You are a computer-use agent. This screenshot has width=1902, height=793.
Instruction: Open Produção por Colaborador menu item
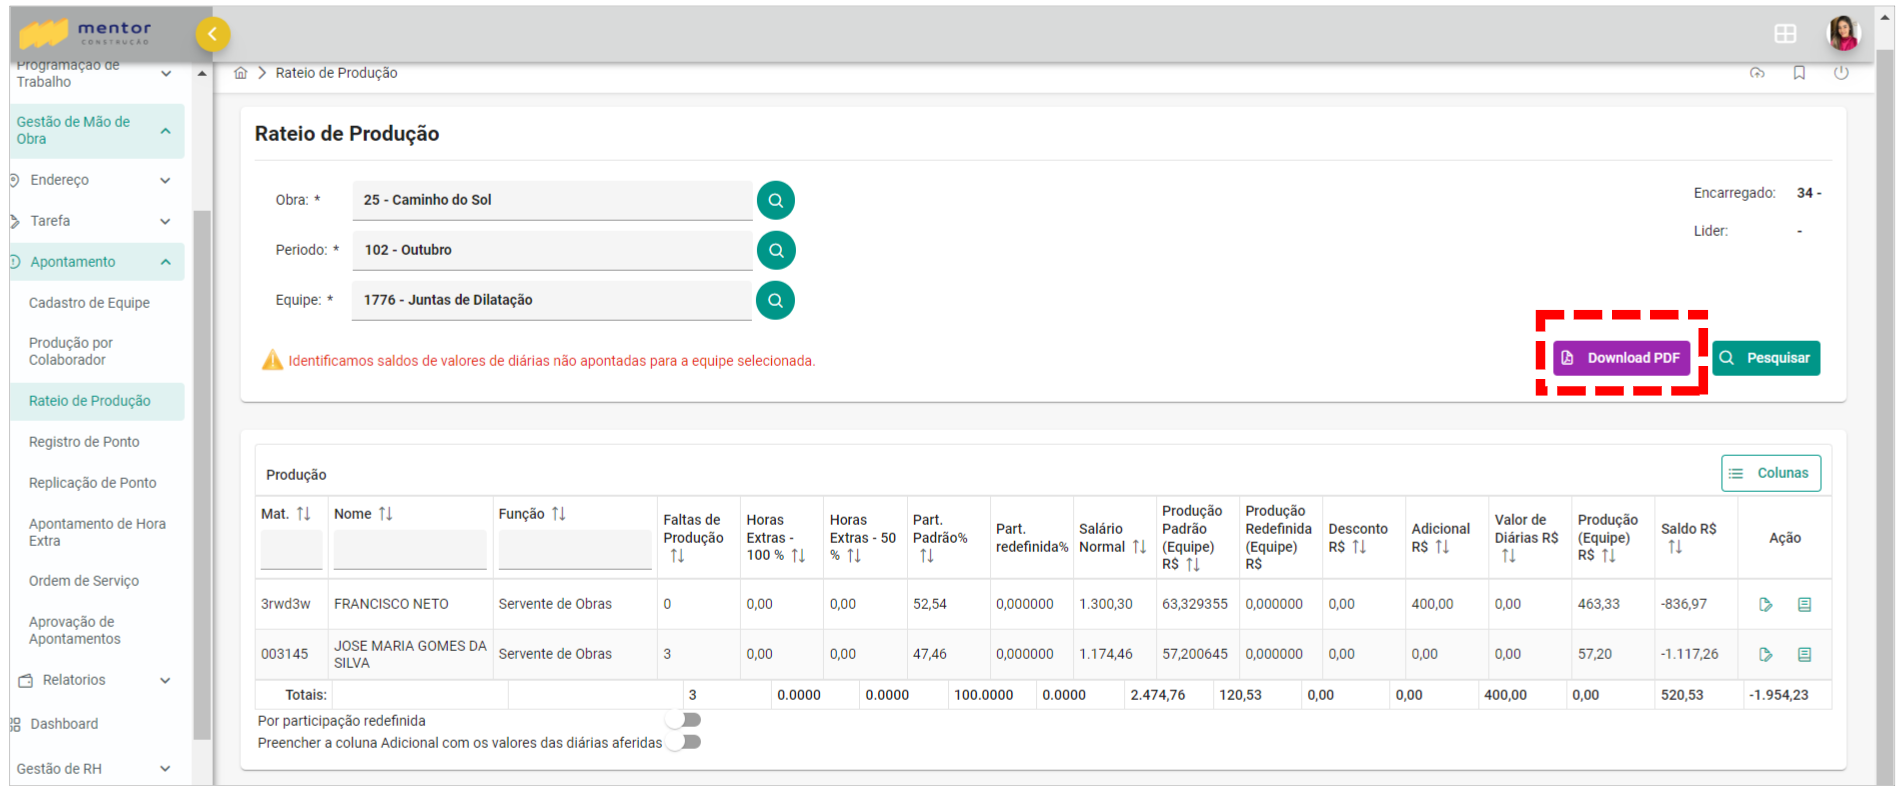coord(71,351)
